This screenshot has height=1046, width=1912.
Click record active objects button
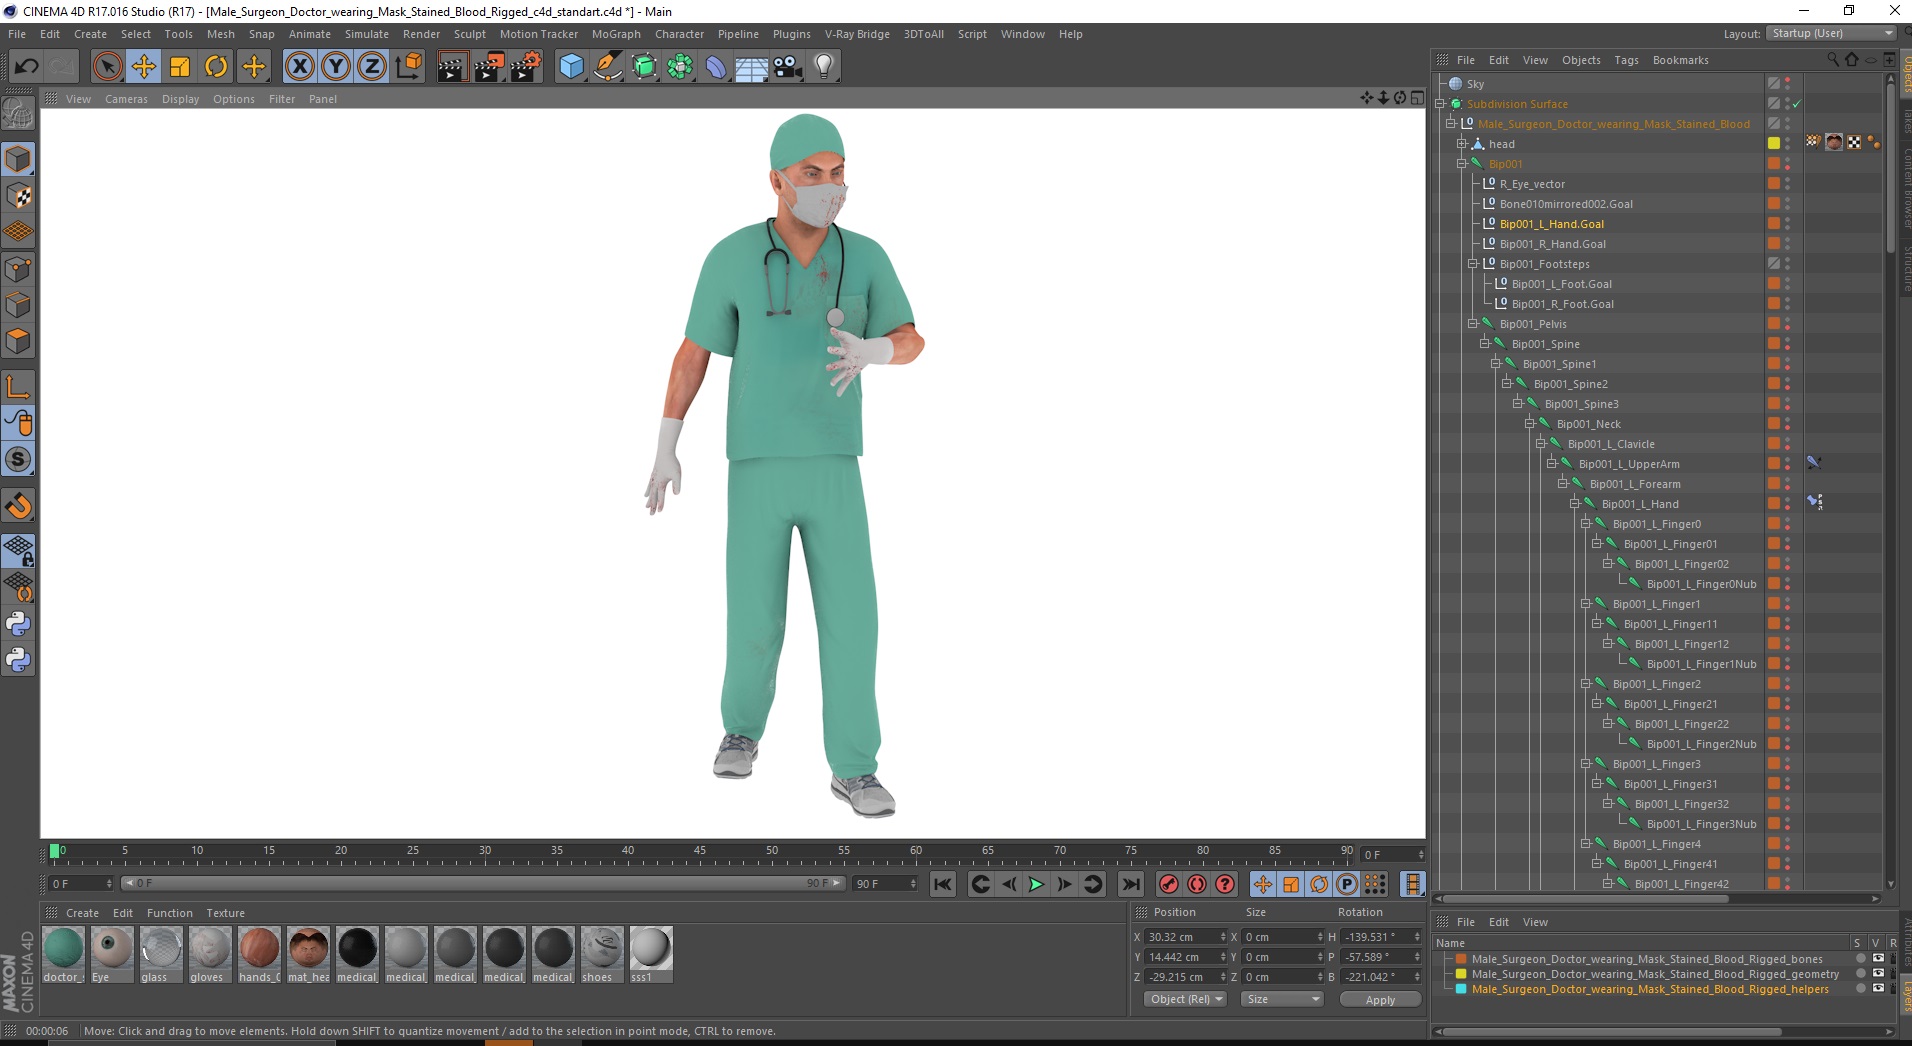1168,884
